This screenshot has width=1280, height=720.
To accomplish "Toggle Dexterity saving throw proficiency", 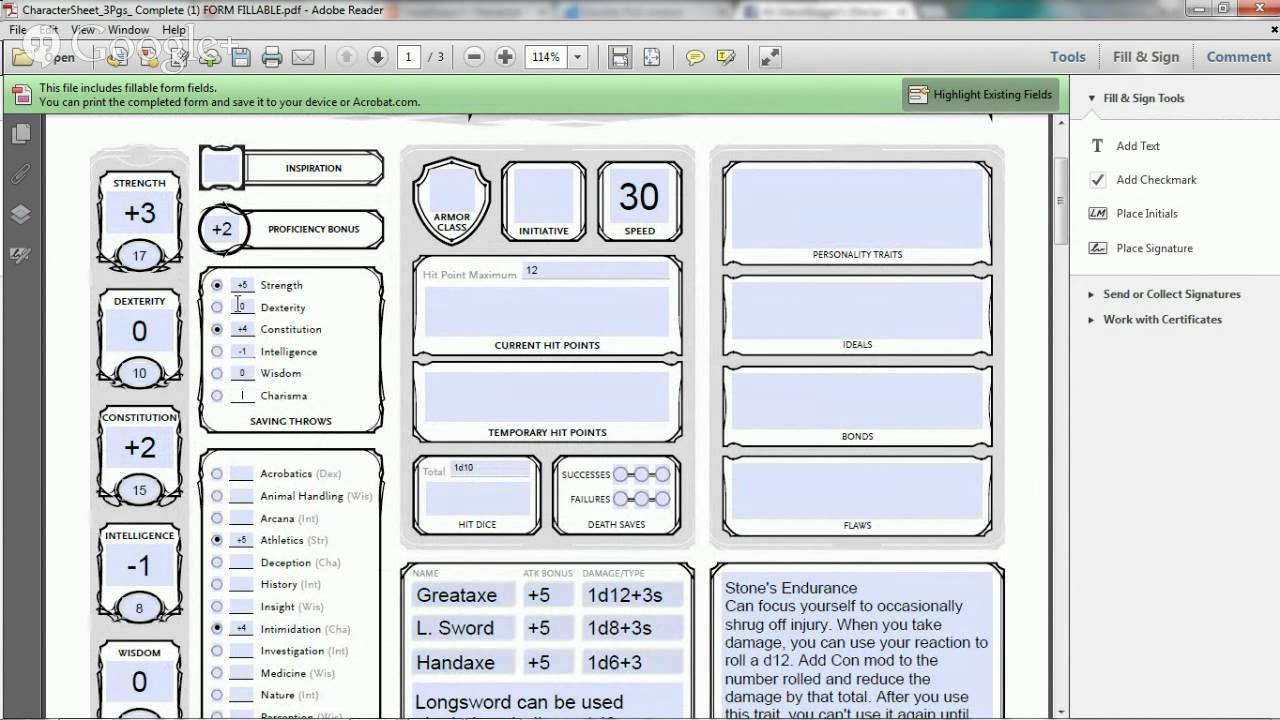I will [217, 307].
